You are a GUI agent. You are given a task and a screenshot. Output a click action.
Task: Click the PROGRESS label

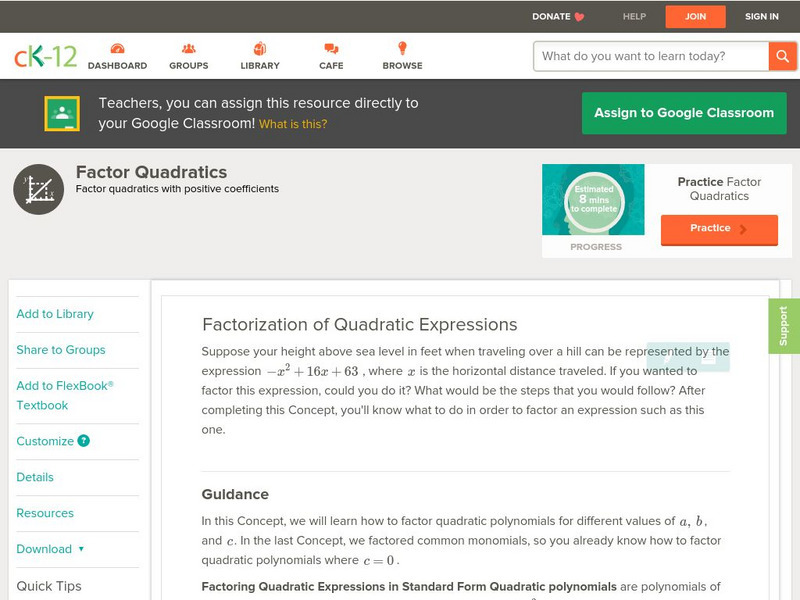pyautogui.click(x=596, y=246)
